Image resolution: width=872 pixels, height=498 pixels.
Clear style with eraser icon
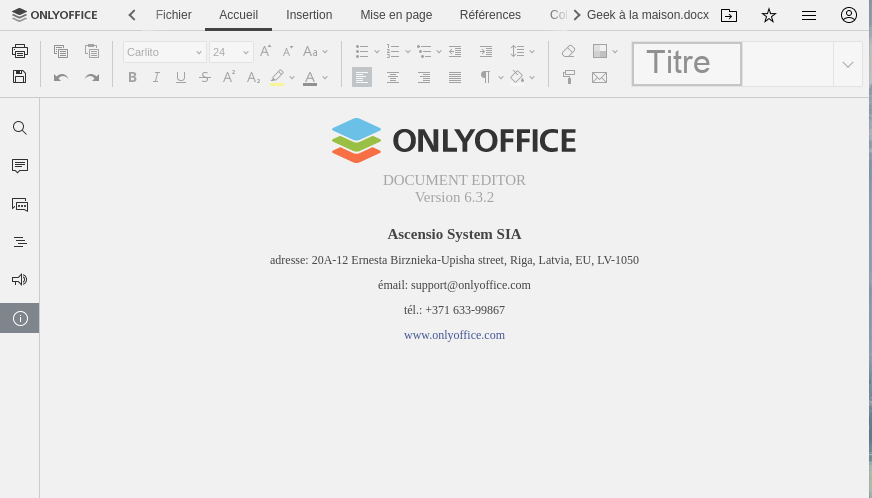coord(568,51)
